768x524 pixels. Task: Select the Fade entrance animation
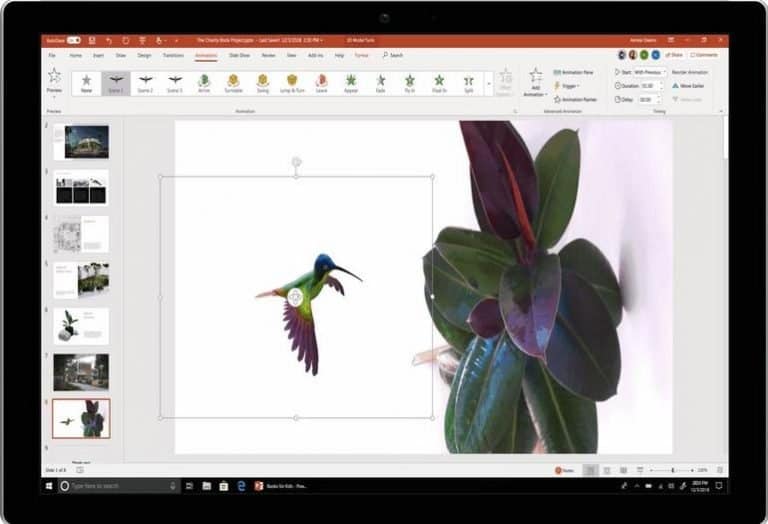click(381, 83)
